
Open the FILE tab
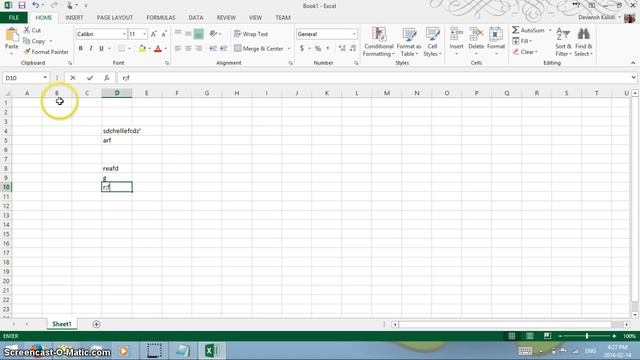click(14, 18)
